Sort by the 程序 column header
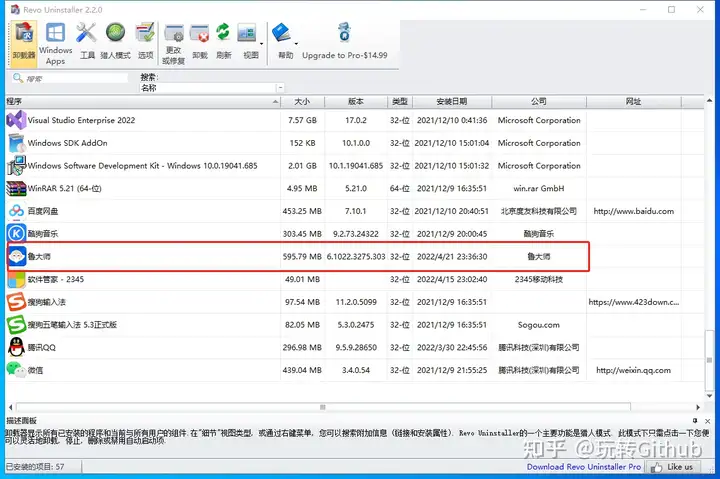This screenshot has height=479, width=720. [x=143, y=101]
